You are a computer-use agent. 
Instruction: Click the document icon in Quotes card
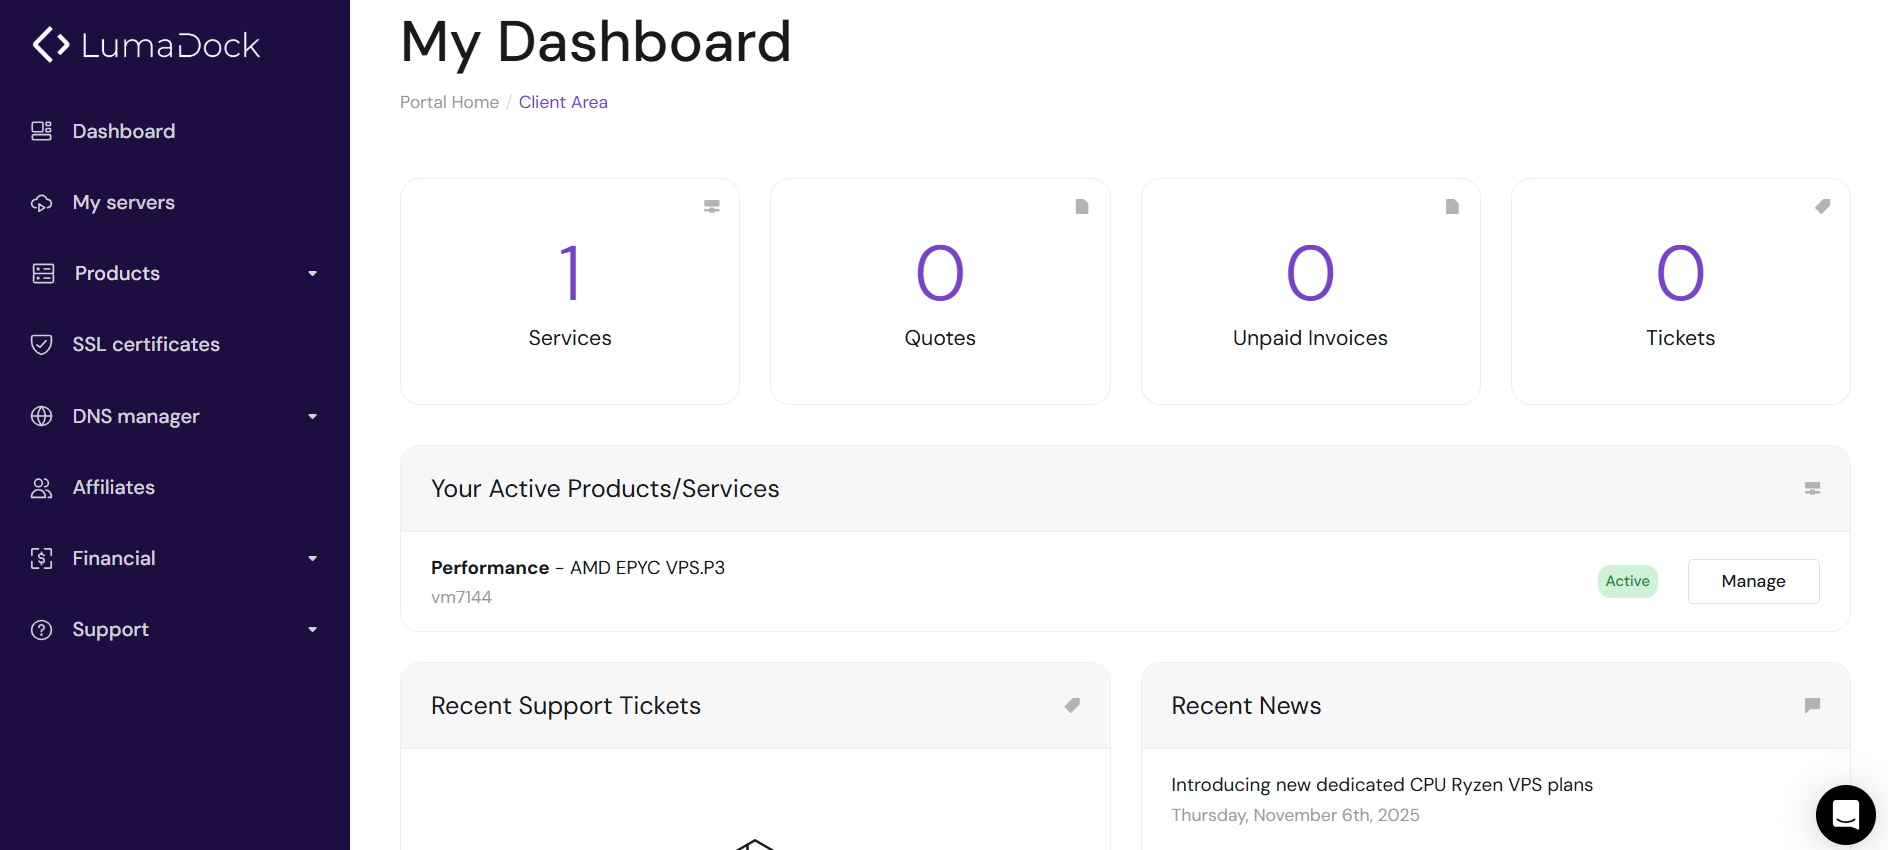click(1082, 206)
